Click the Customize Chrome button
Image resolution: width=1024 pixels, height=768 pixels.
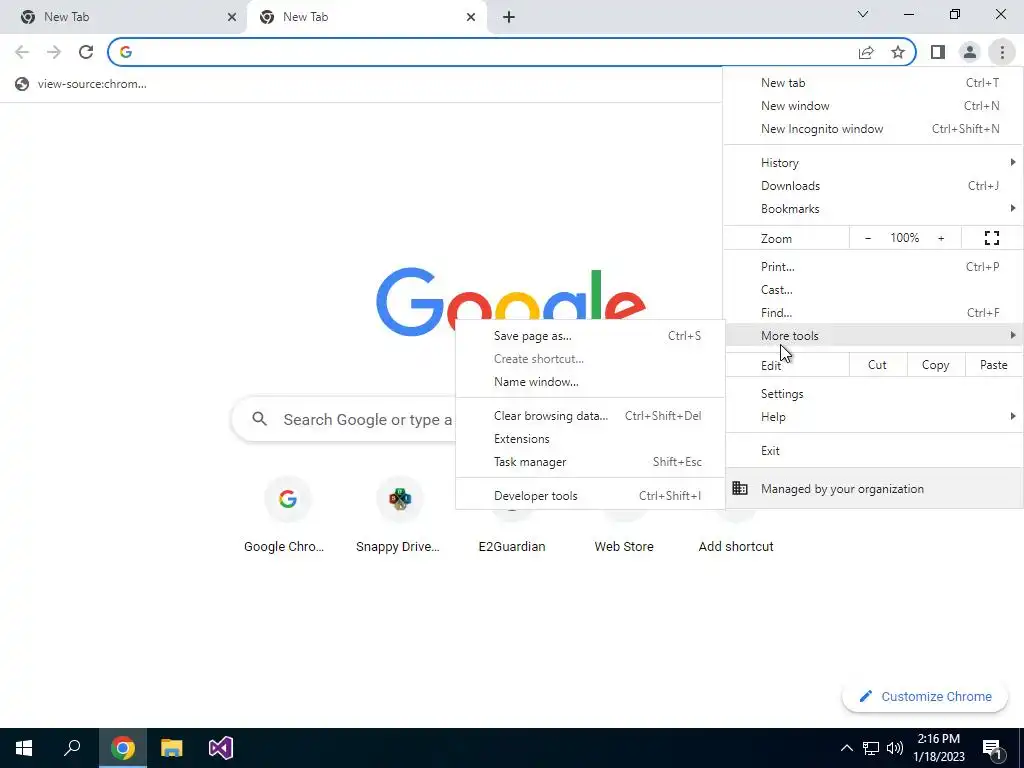925,696
